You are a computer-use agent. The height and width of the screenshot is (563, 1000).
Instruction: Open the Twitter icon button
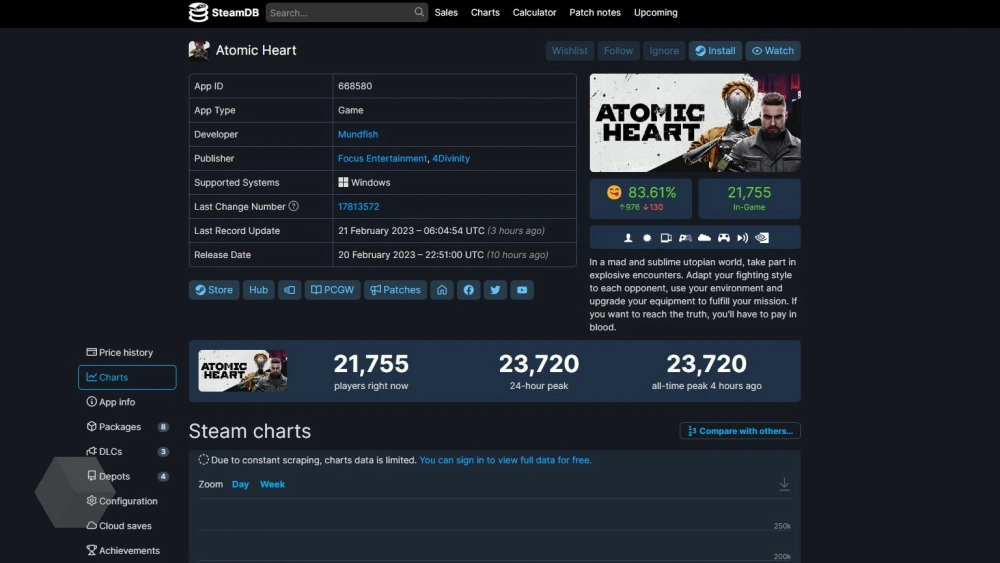[x=495, y=290]
